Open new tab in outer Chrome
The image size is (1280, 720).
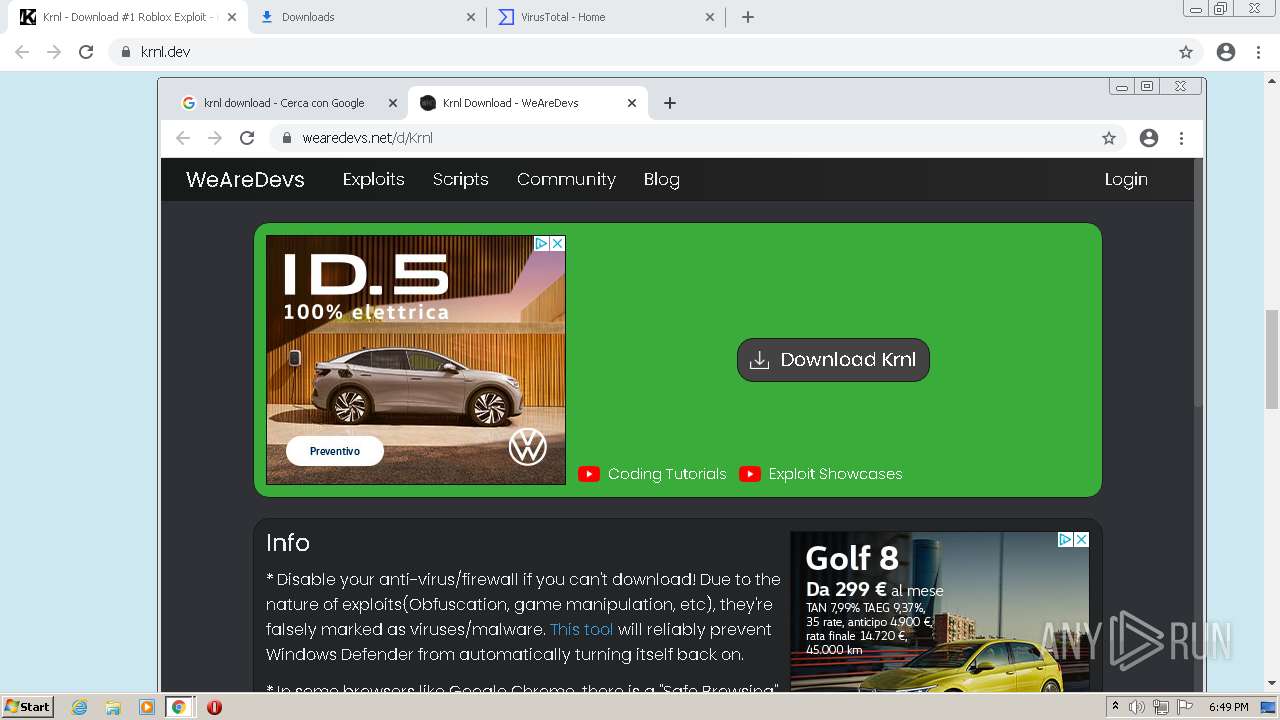[748, 17]
